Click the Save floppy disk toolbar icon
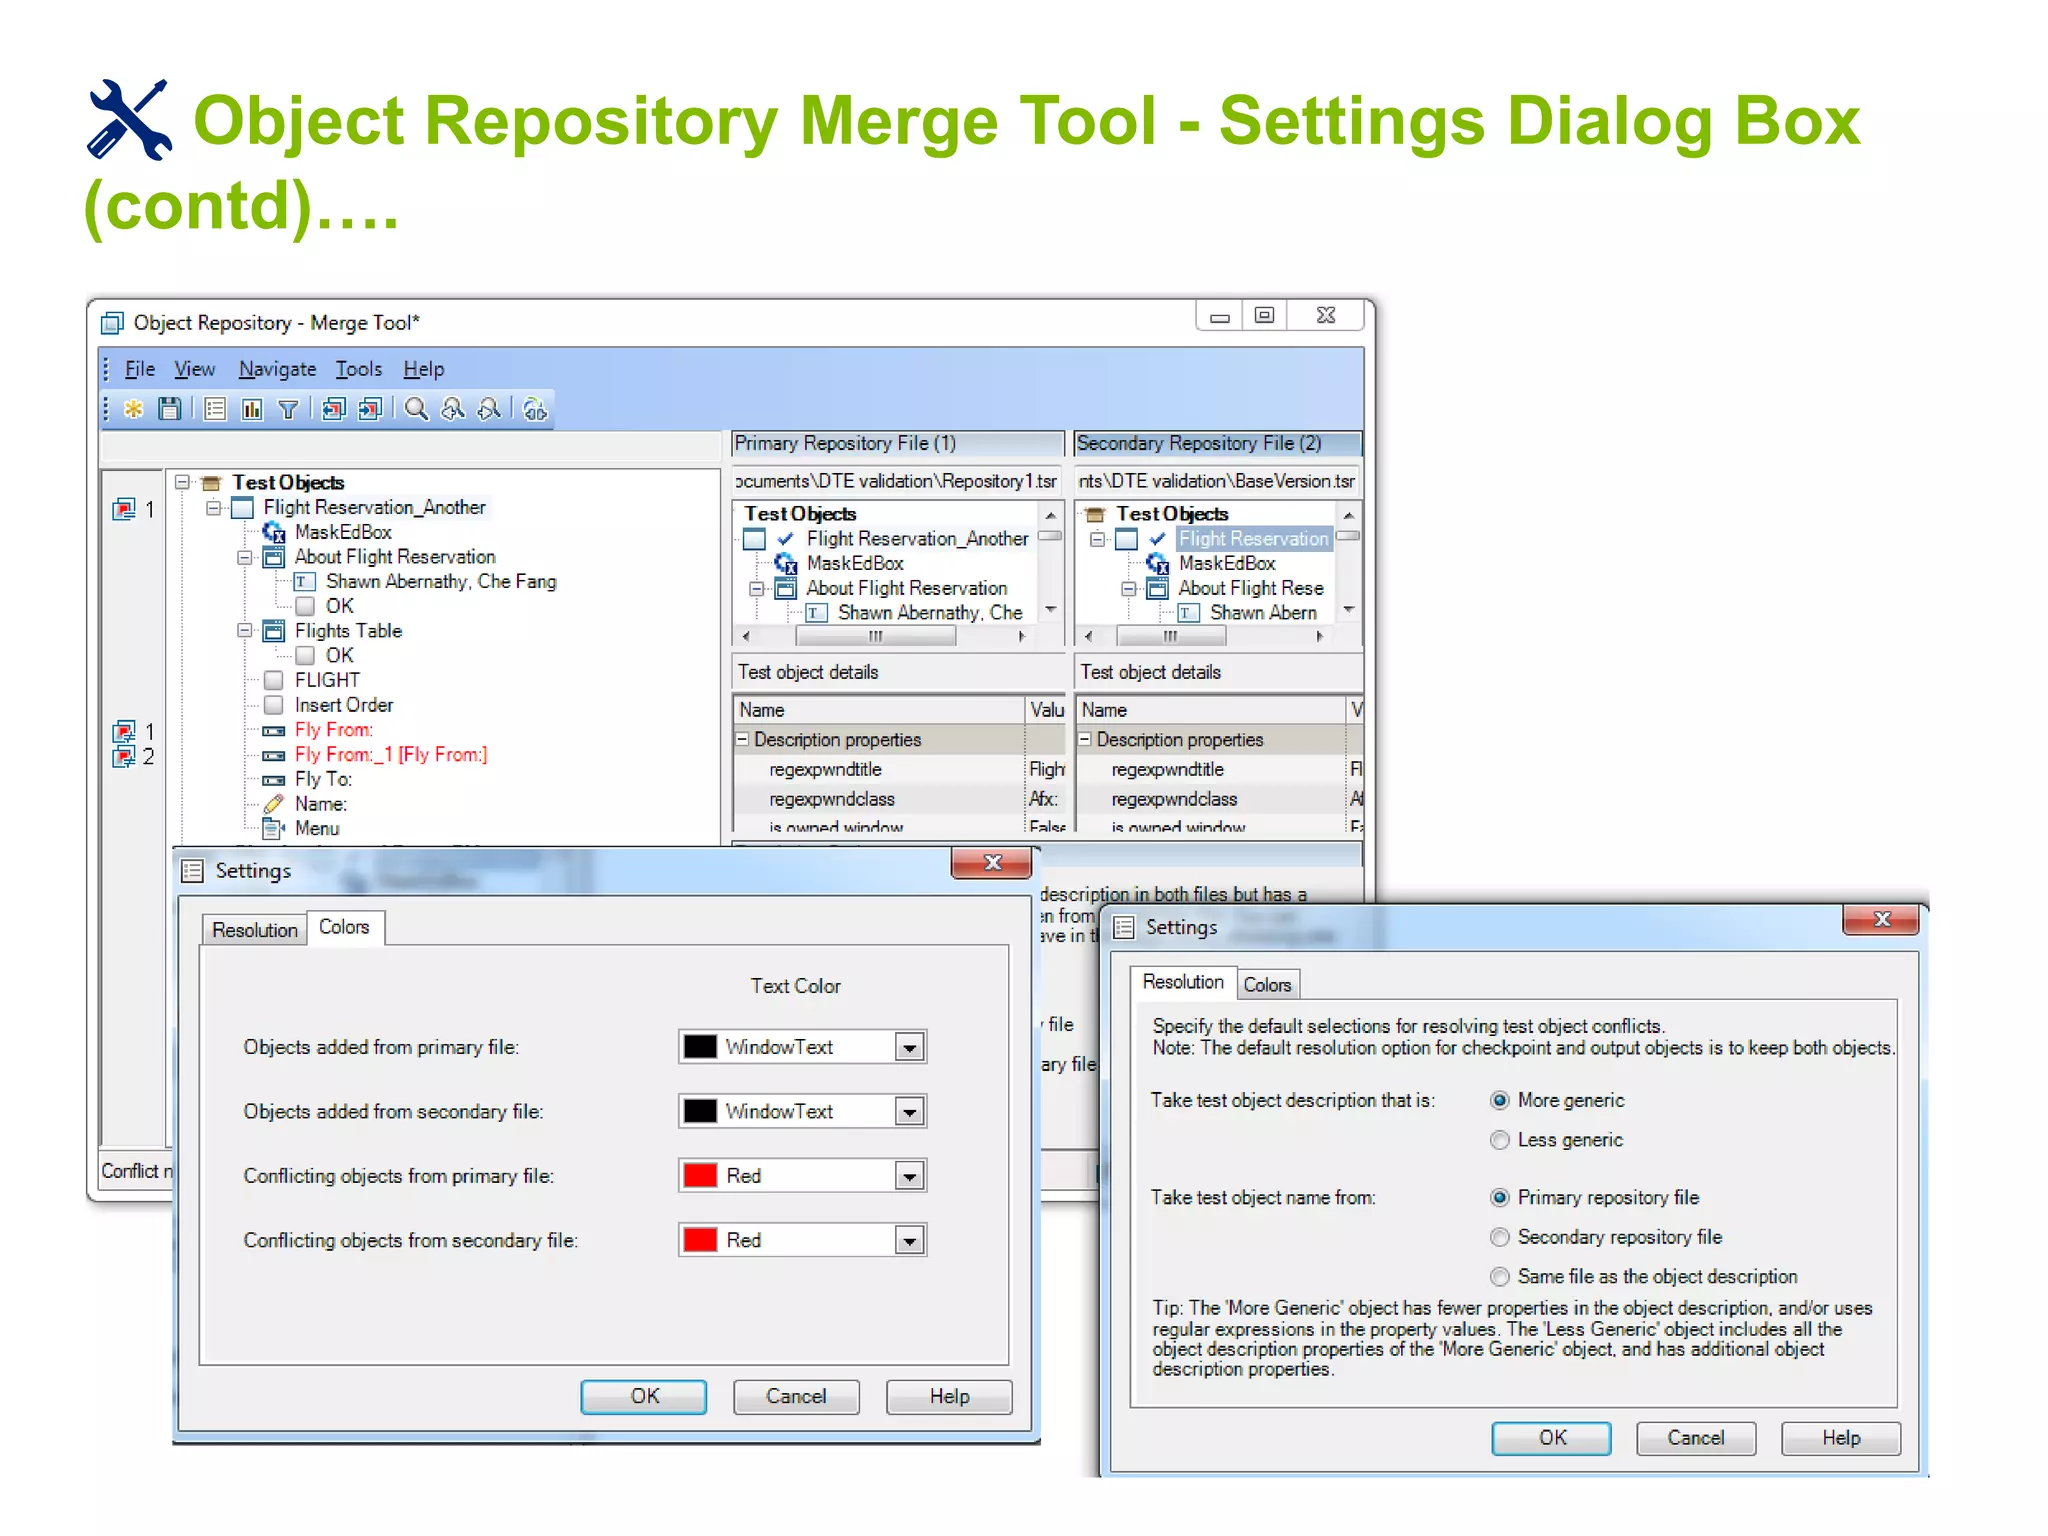2048x1536 pixels. click(170, 409)
